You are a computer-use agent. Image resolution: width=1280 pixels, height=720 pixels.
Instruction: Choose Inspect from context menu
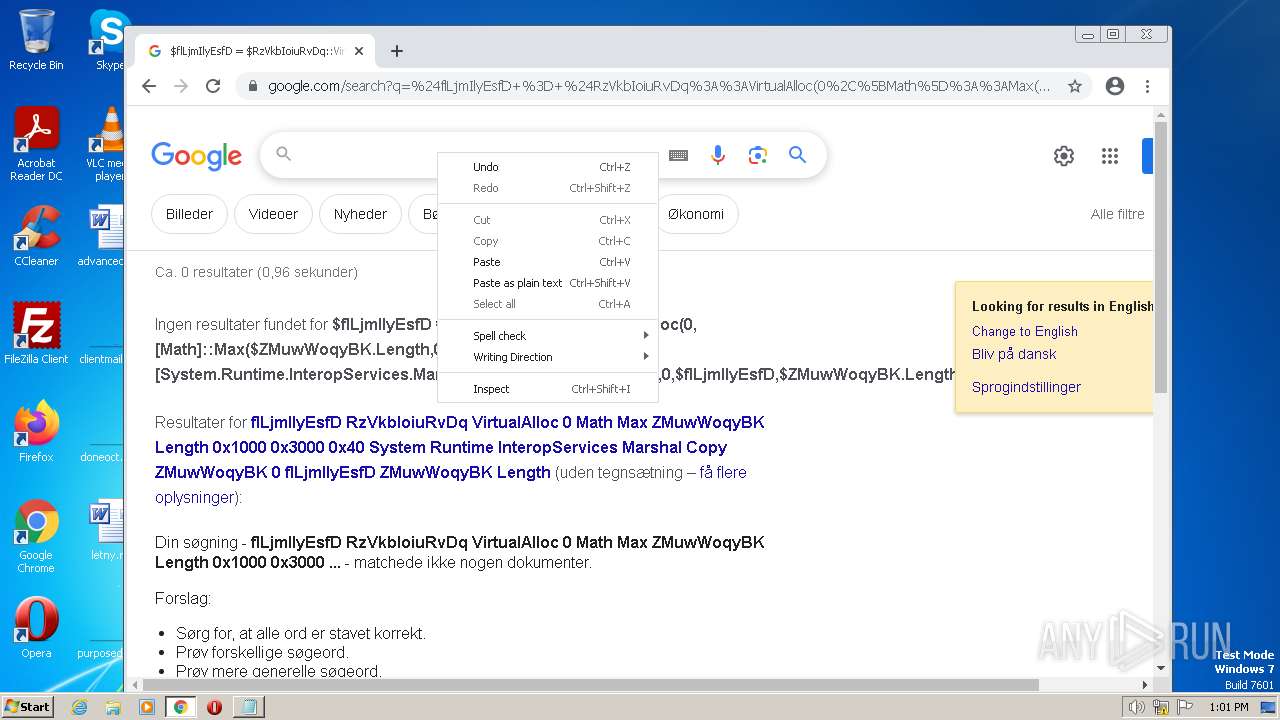(548, 389)
